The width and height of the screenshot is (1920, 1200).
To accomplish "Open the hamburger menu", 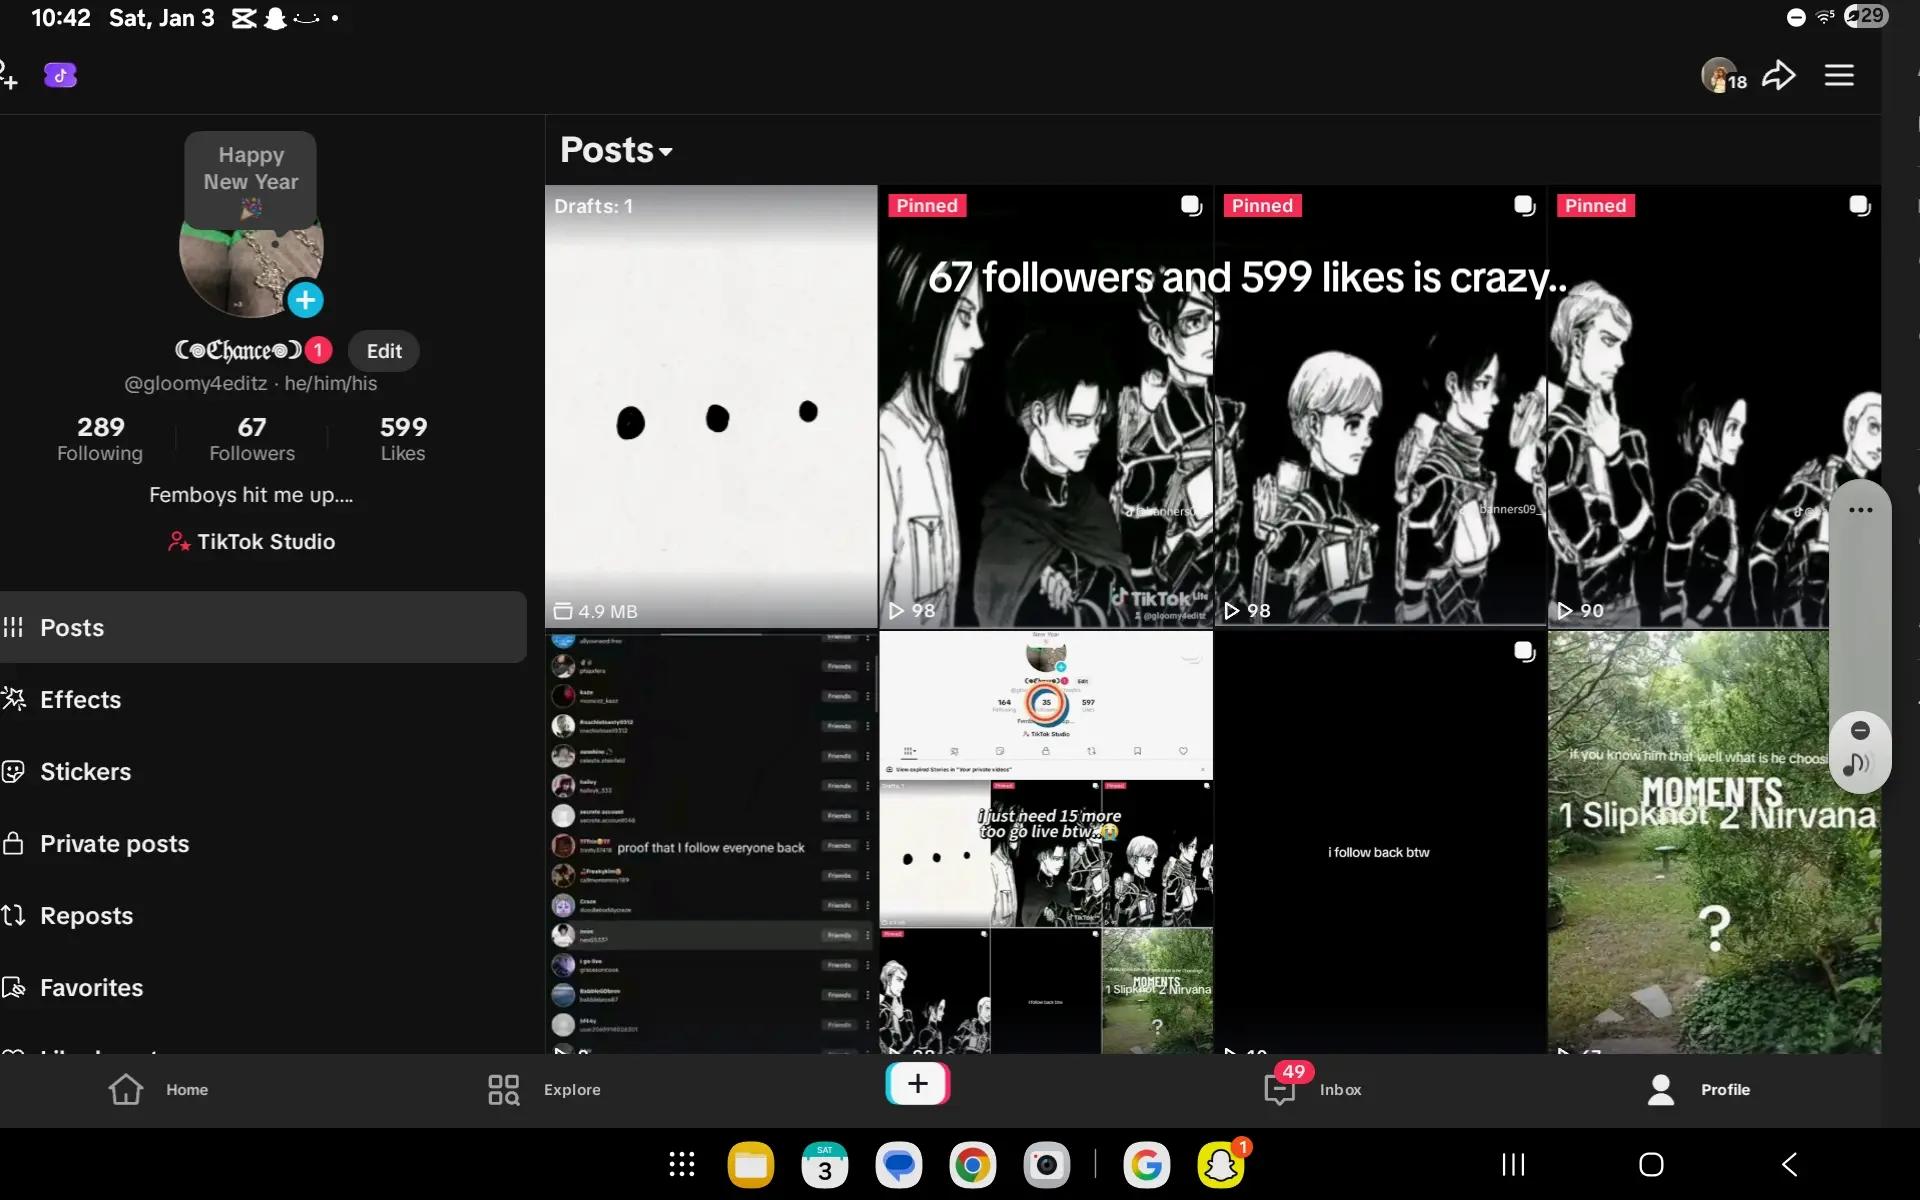I will coord(1839,75).
